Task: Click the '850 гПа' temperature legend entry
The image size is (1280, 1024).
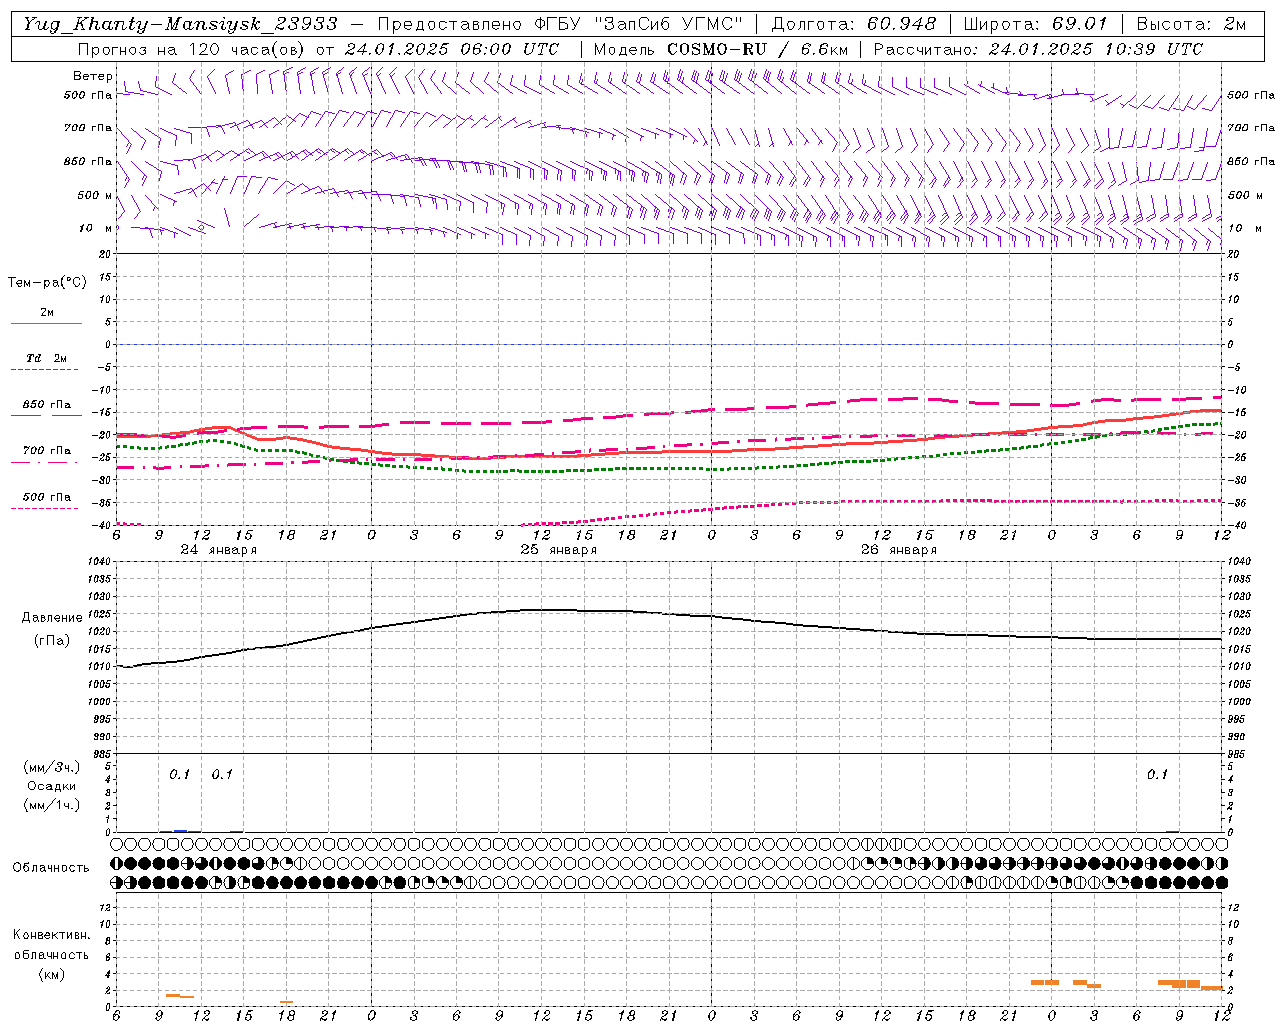Action: point(47,405)
